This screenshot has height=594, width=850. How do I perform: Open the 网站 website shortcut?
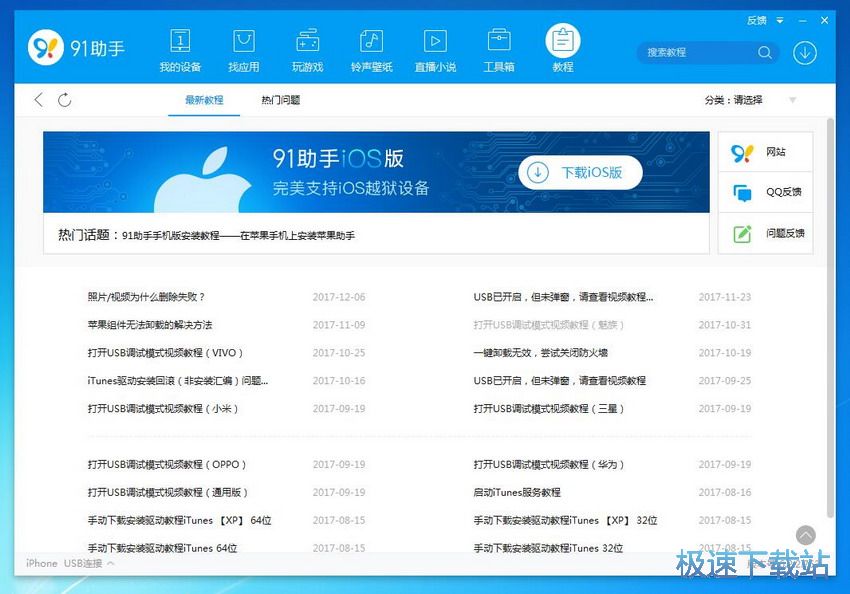pyautogui.click(x=765, y=152)
